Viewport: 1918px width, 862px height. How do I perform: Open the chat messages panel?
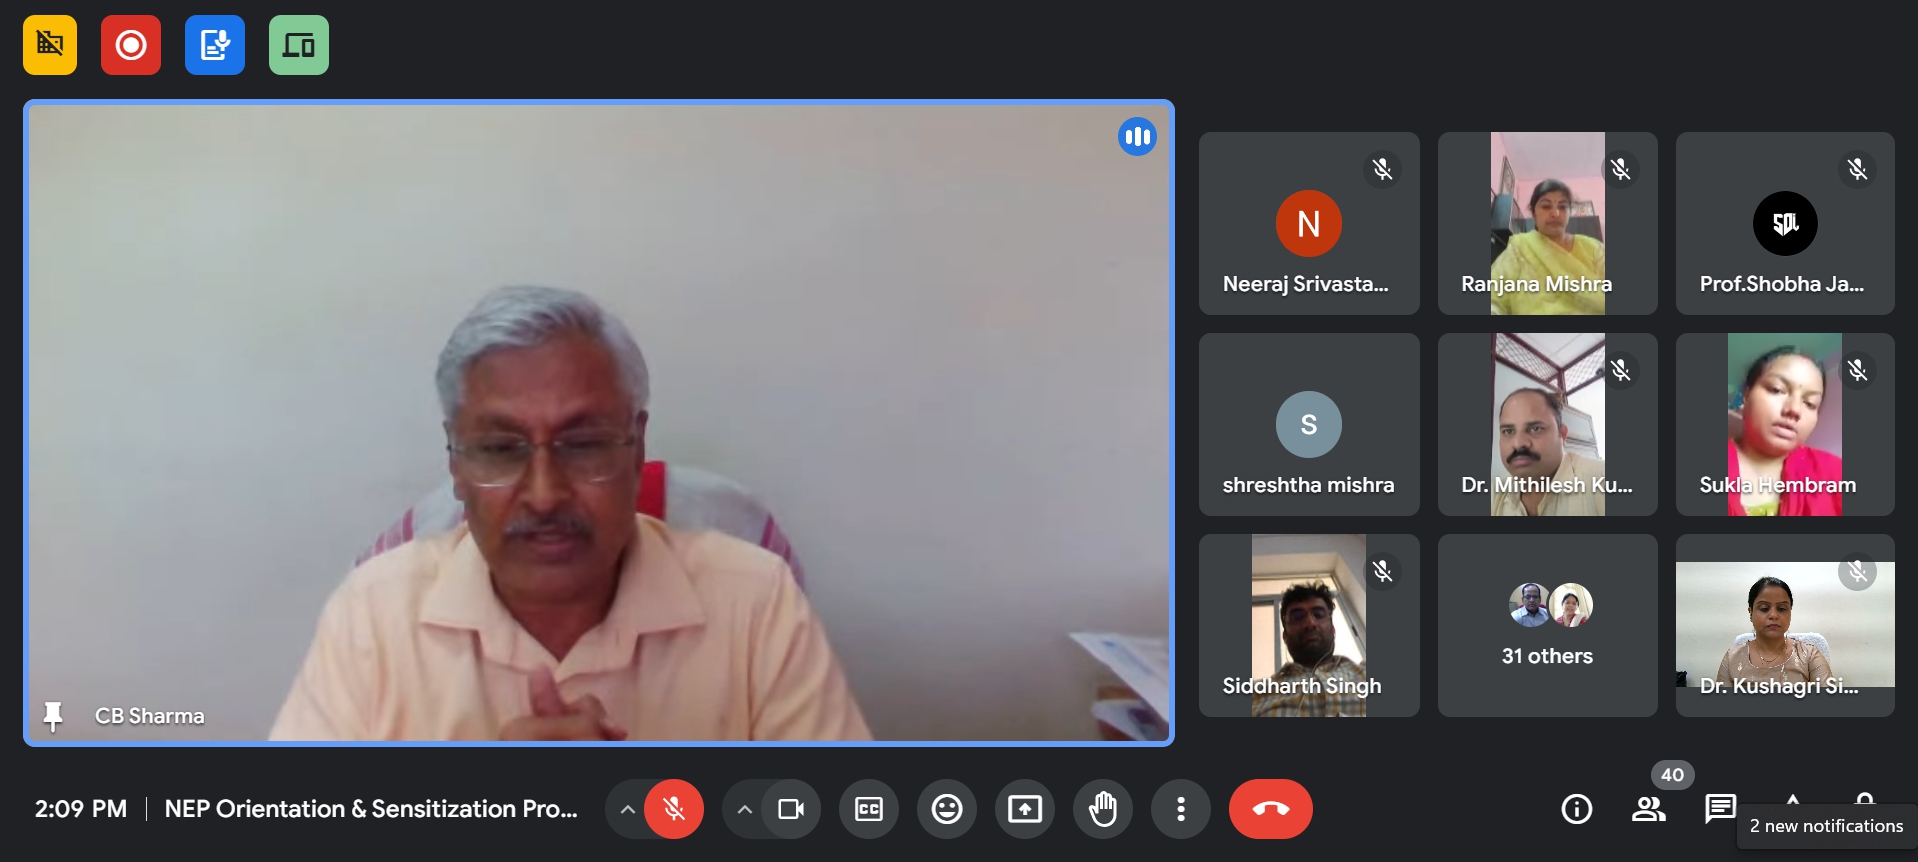pyautogui.click(x=1720, y=808)
